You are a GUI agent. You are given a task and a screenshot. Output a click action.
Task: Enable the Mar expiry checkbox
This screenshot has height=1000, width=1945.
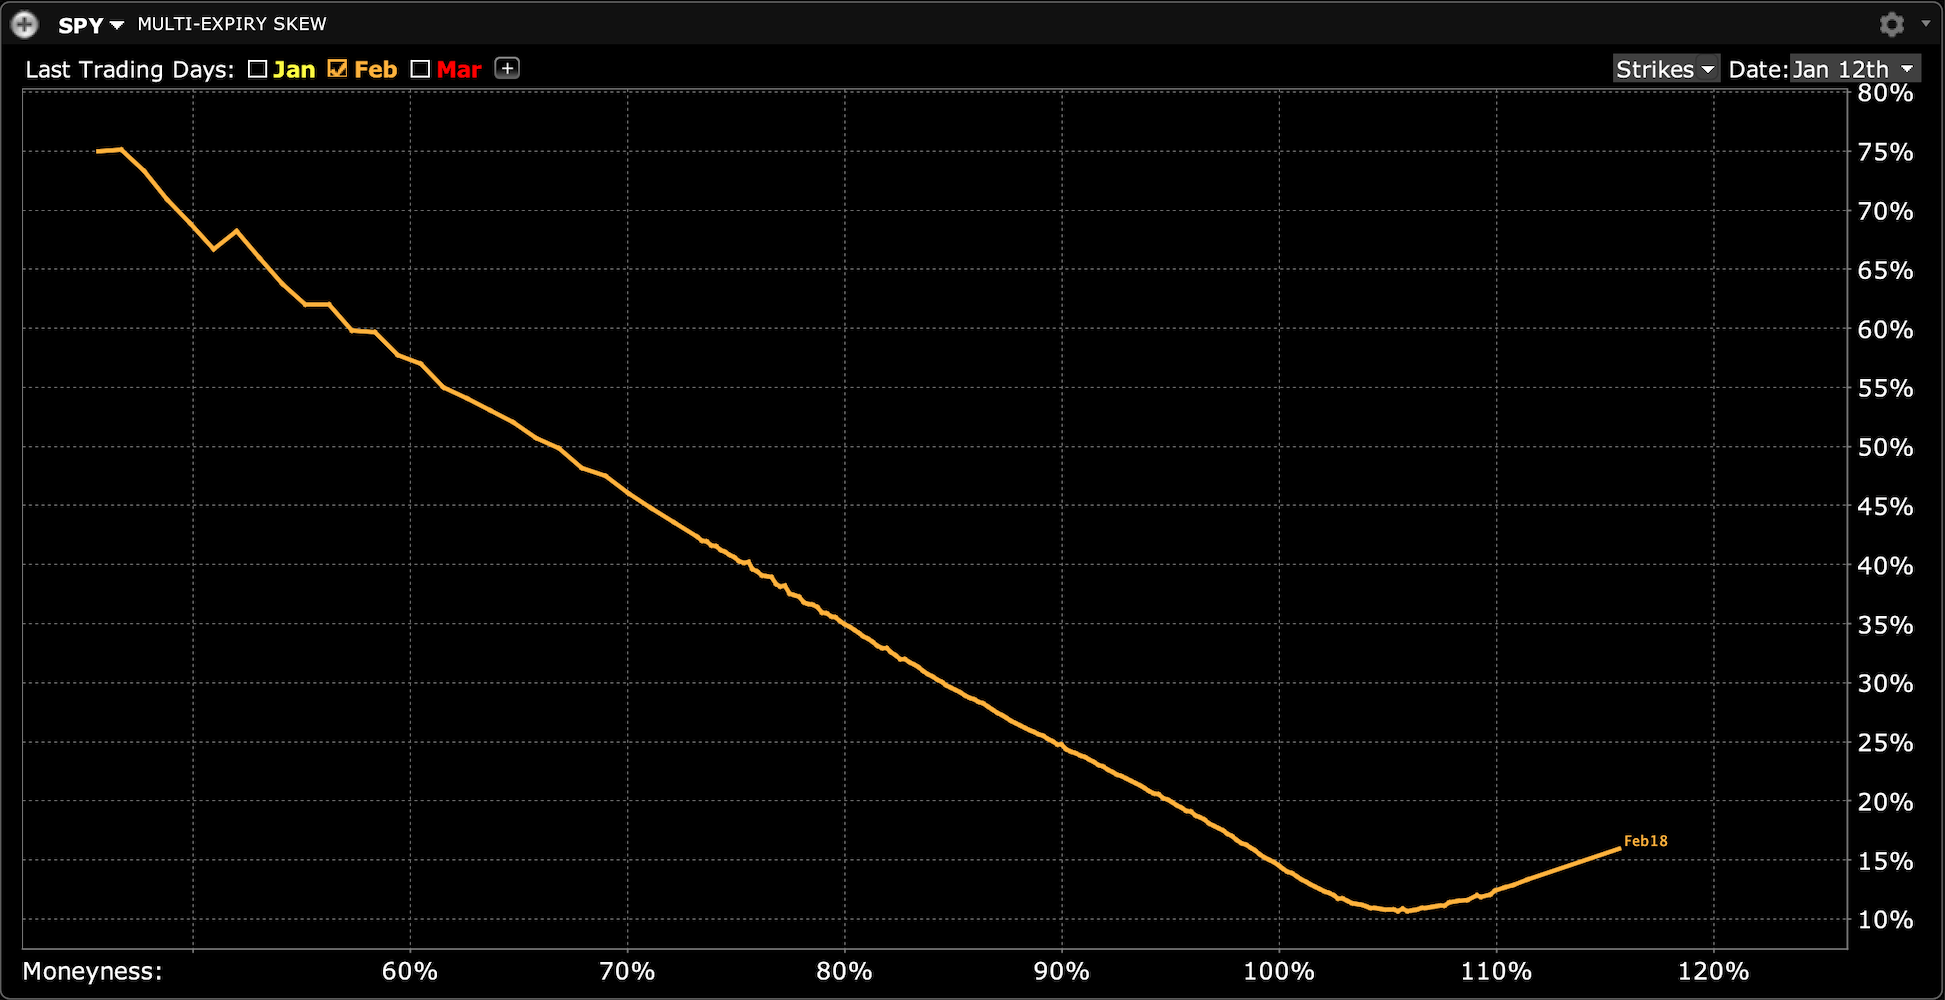[420, 69]
